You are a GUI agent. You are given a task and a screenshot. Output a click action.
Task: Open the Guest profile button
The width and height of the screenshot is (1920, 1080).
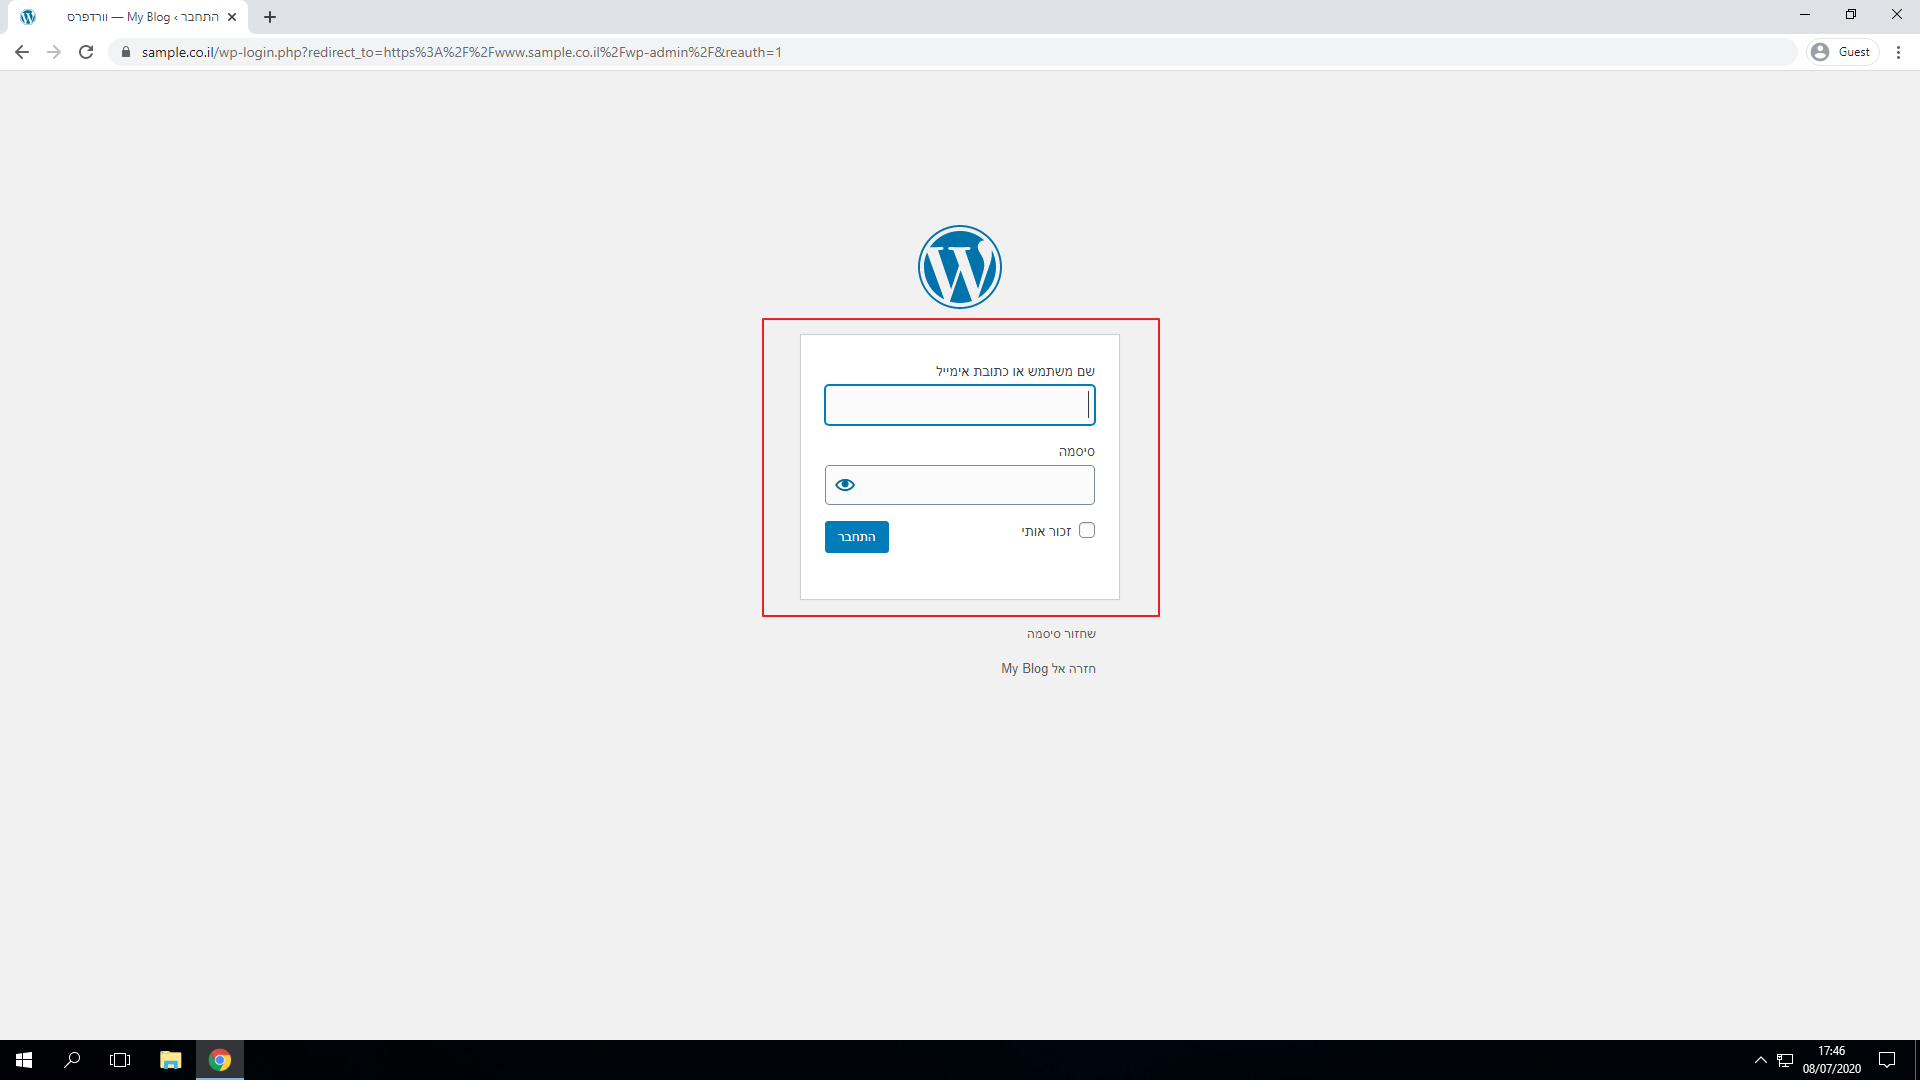click(1843, 52)
